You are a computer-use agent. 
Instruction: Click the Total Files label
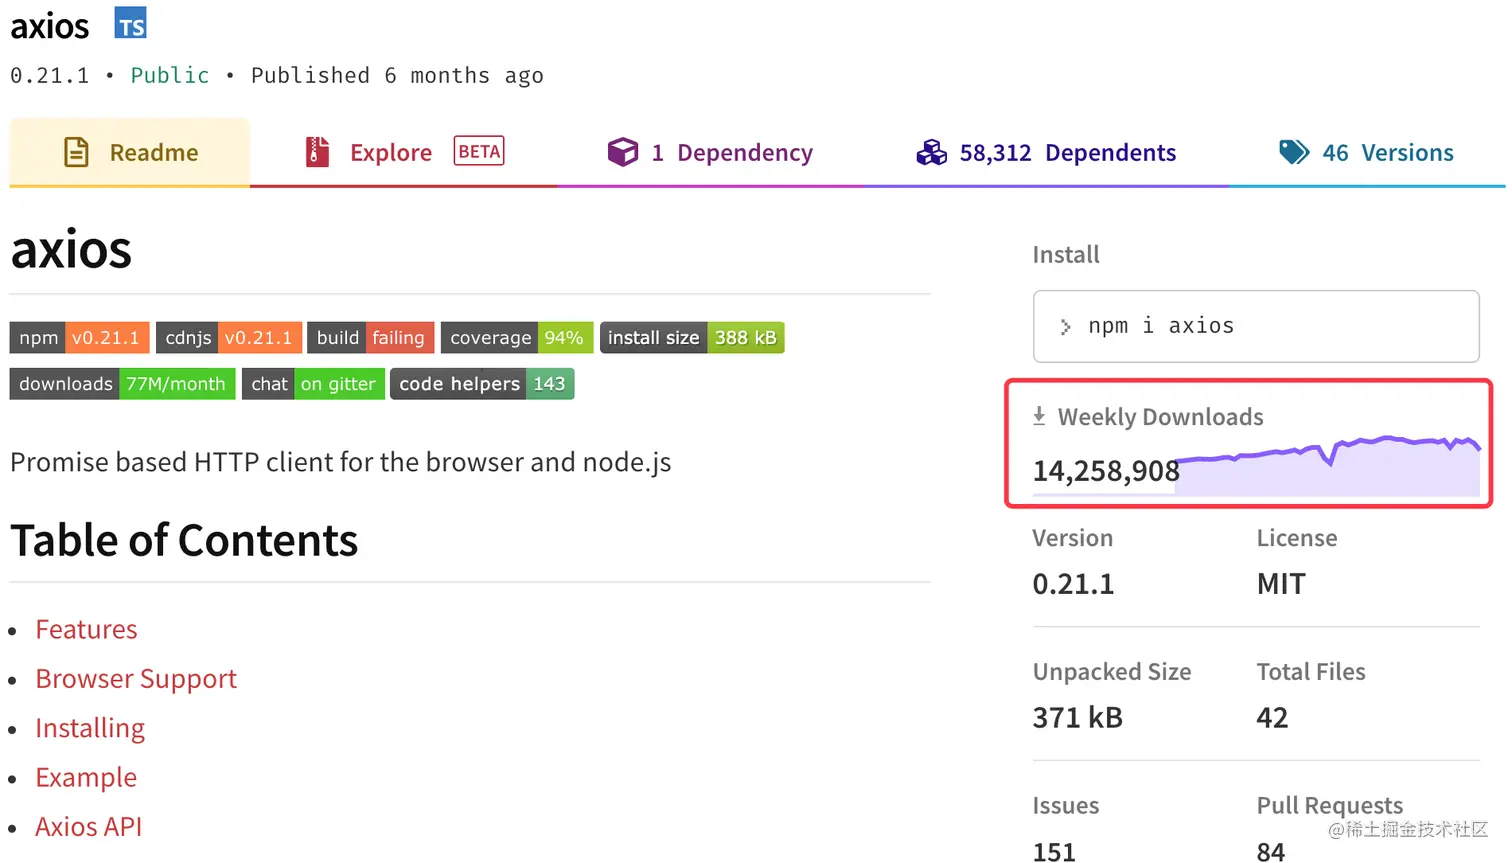1311,672
